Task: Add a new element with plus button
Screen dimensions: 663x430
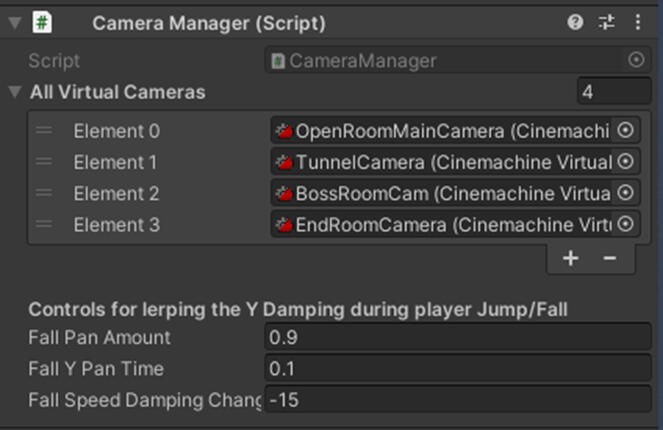Action: pos(570,259)
